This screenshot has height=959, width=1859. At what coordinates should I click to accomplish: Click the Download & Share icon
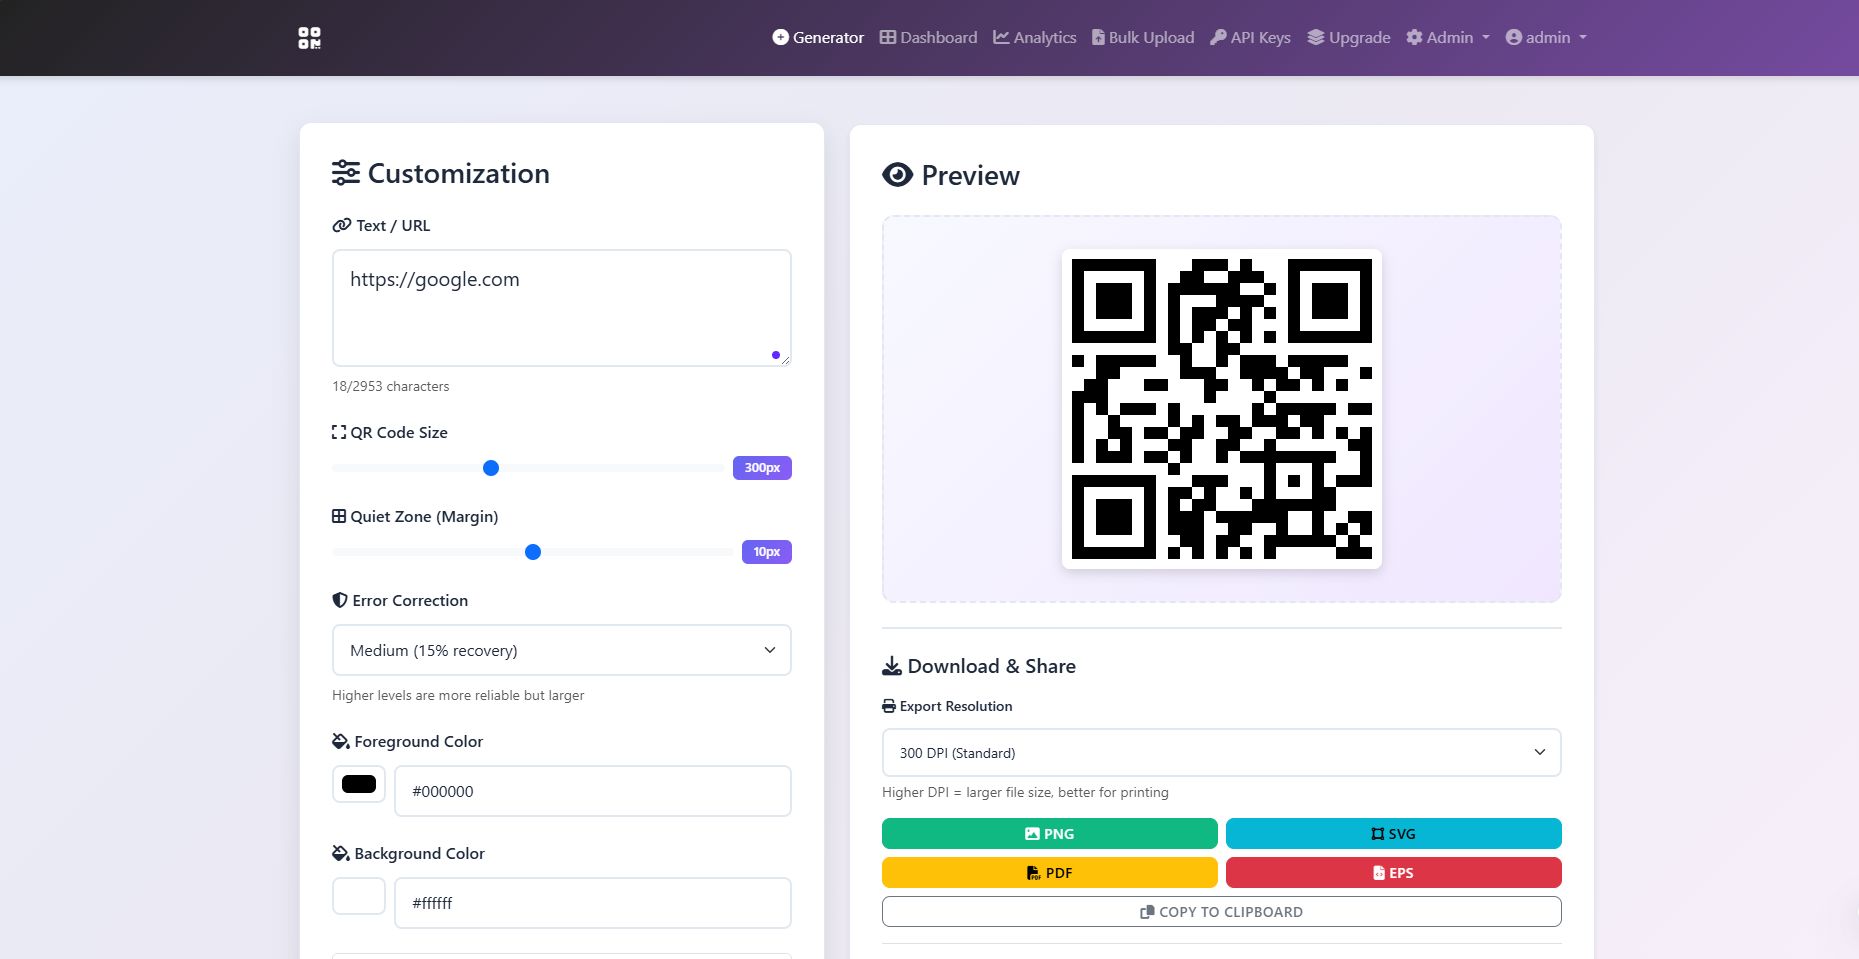pos(892,666)
